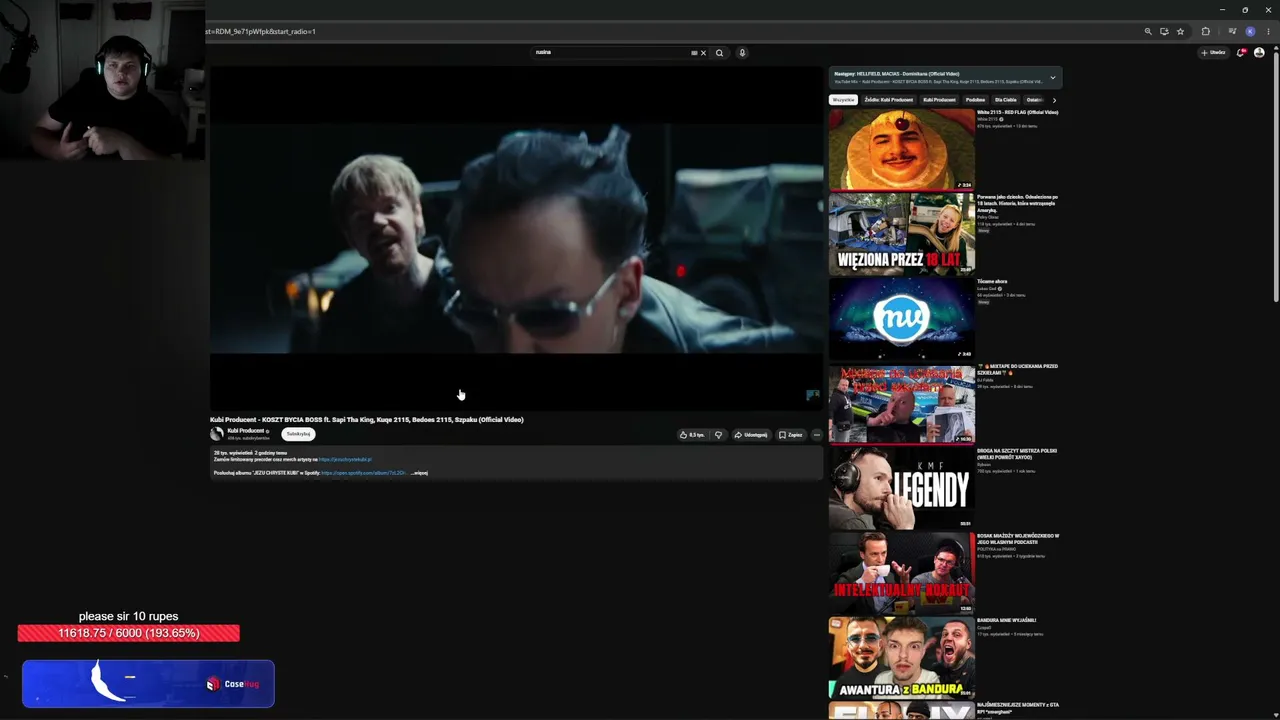
Task: Select the 'Dla Ciebie' filter chip
Action: (1006, 100)
